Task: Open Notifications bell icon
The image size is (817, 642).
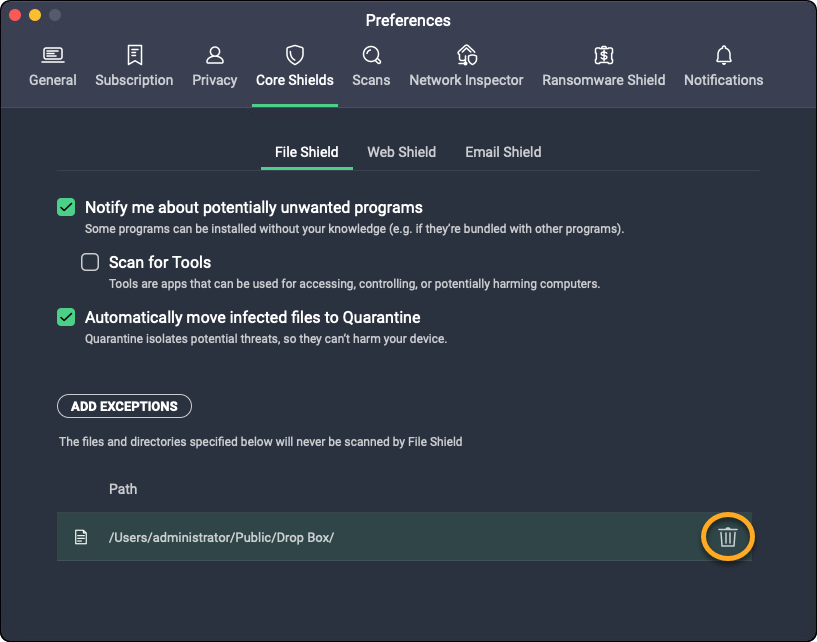Action: [724, 55]
